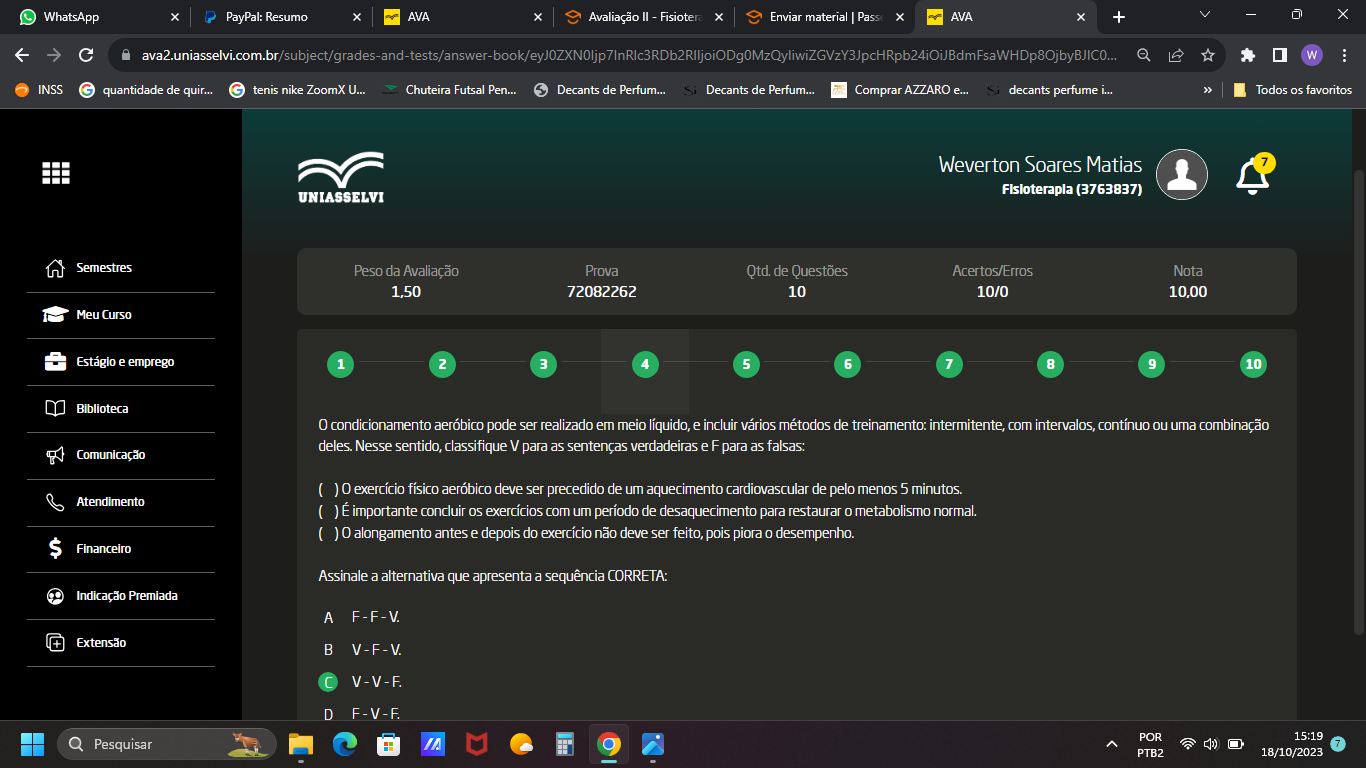The width and height of the screenshot is (1366, 768).
Task: Open the grid apps menu icon
Action: [x=56, y=173]
